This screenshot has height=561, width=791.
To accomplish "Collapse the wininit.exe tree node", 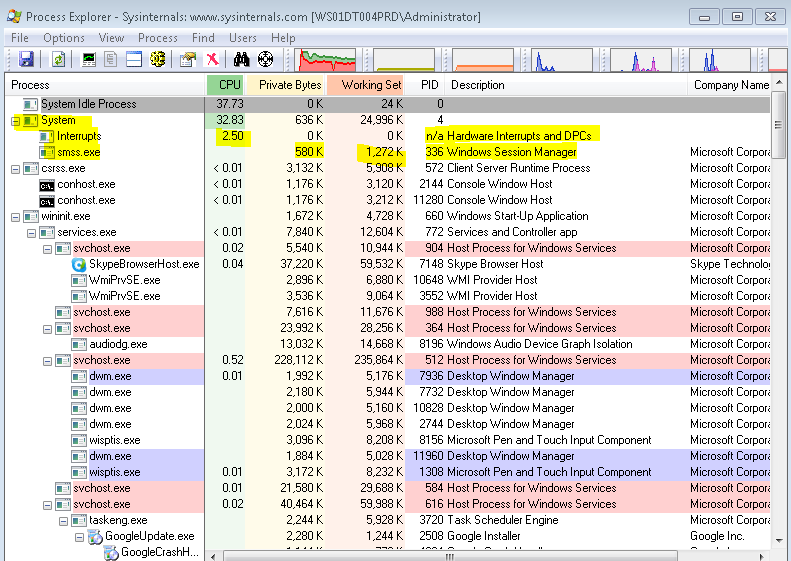I will (15, 216).
